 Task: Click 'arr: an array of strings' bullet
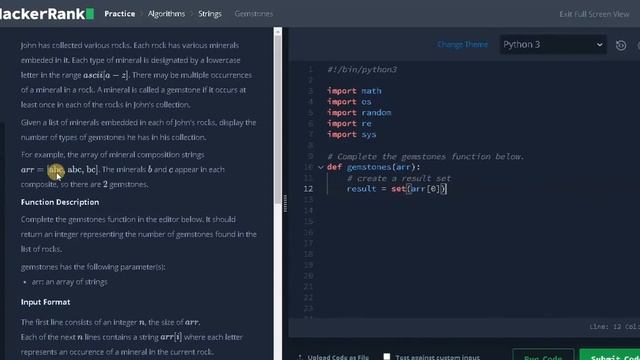pos(69,282)
